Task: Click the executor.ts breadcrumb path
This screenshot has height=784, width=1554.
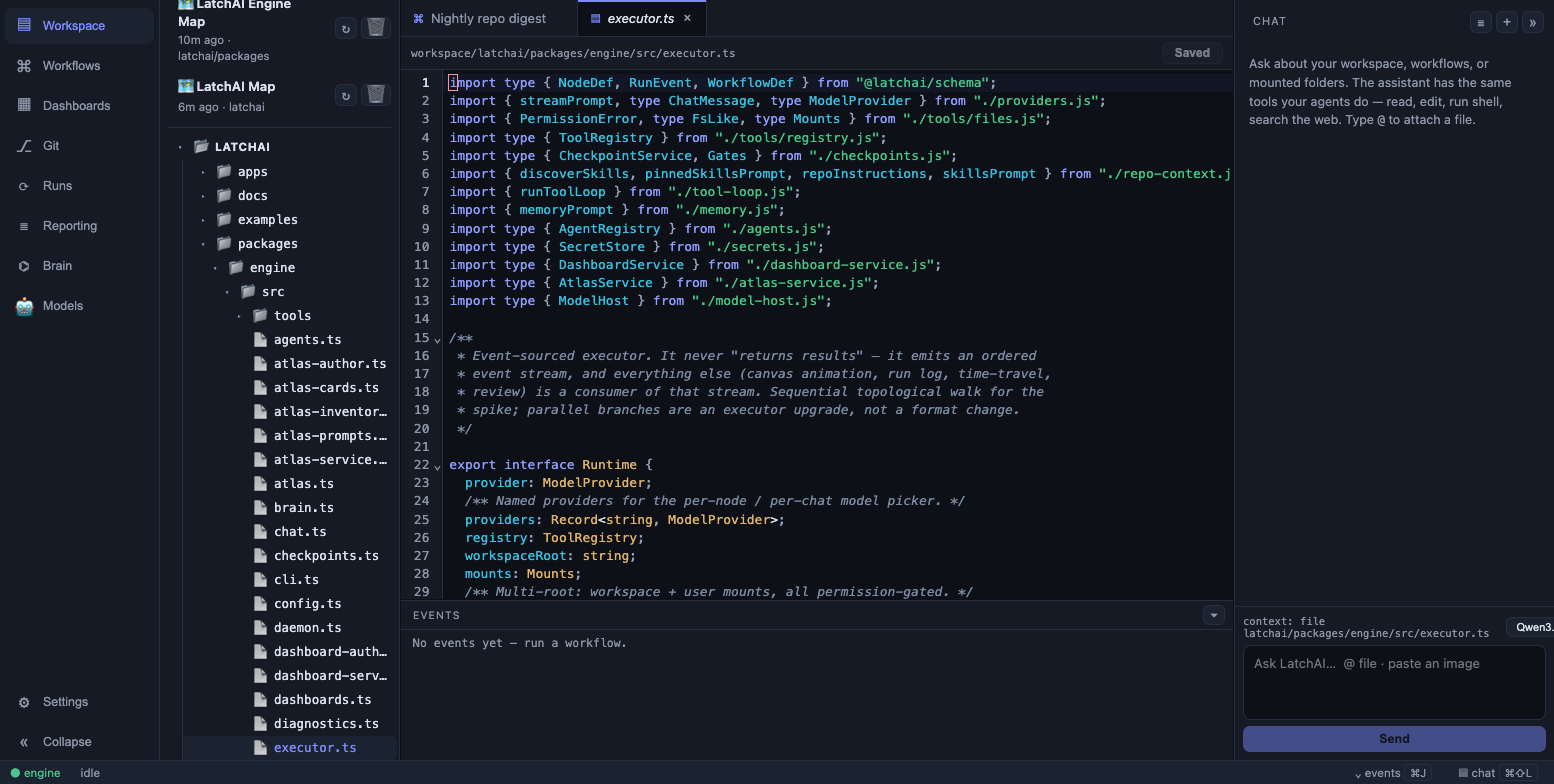Action: tap(573, 53)
